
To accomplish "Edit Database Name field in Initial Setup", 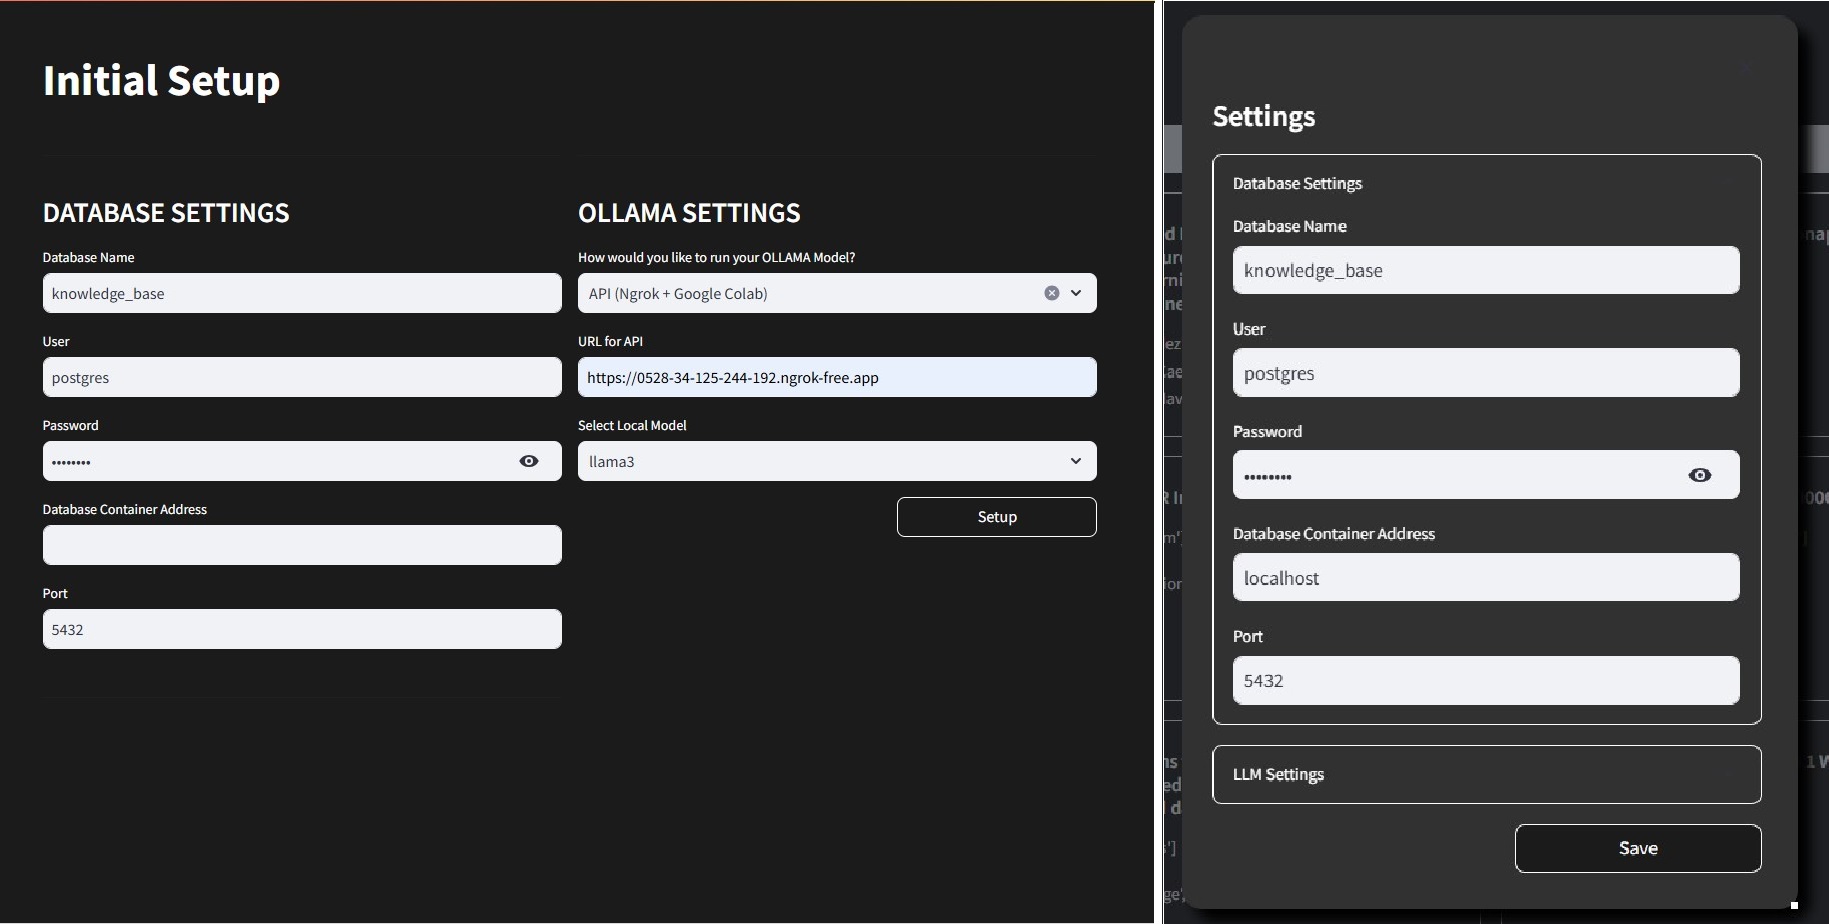I will (302, 293).
